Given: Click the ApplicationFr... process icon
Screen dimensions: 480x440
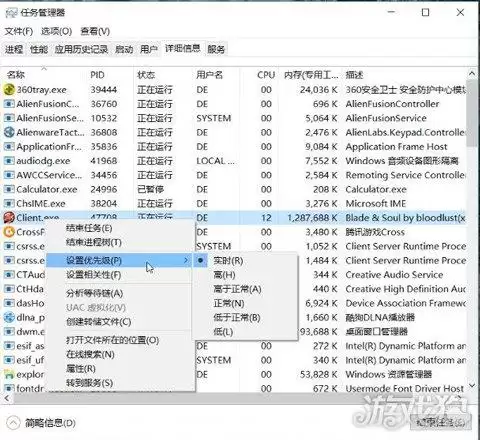Looking at the screenshot, I should click(x=9, y=147).
